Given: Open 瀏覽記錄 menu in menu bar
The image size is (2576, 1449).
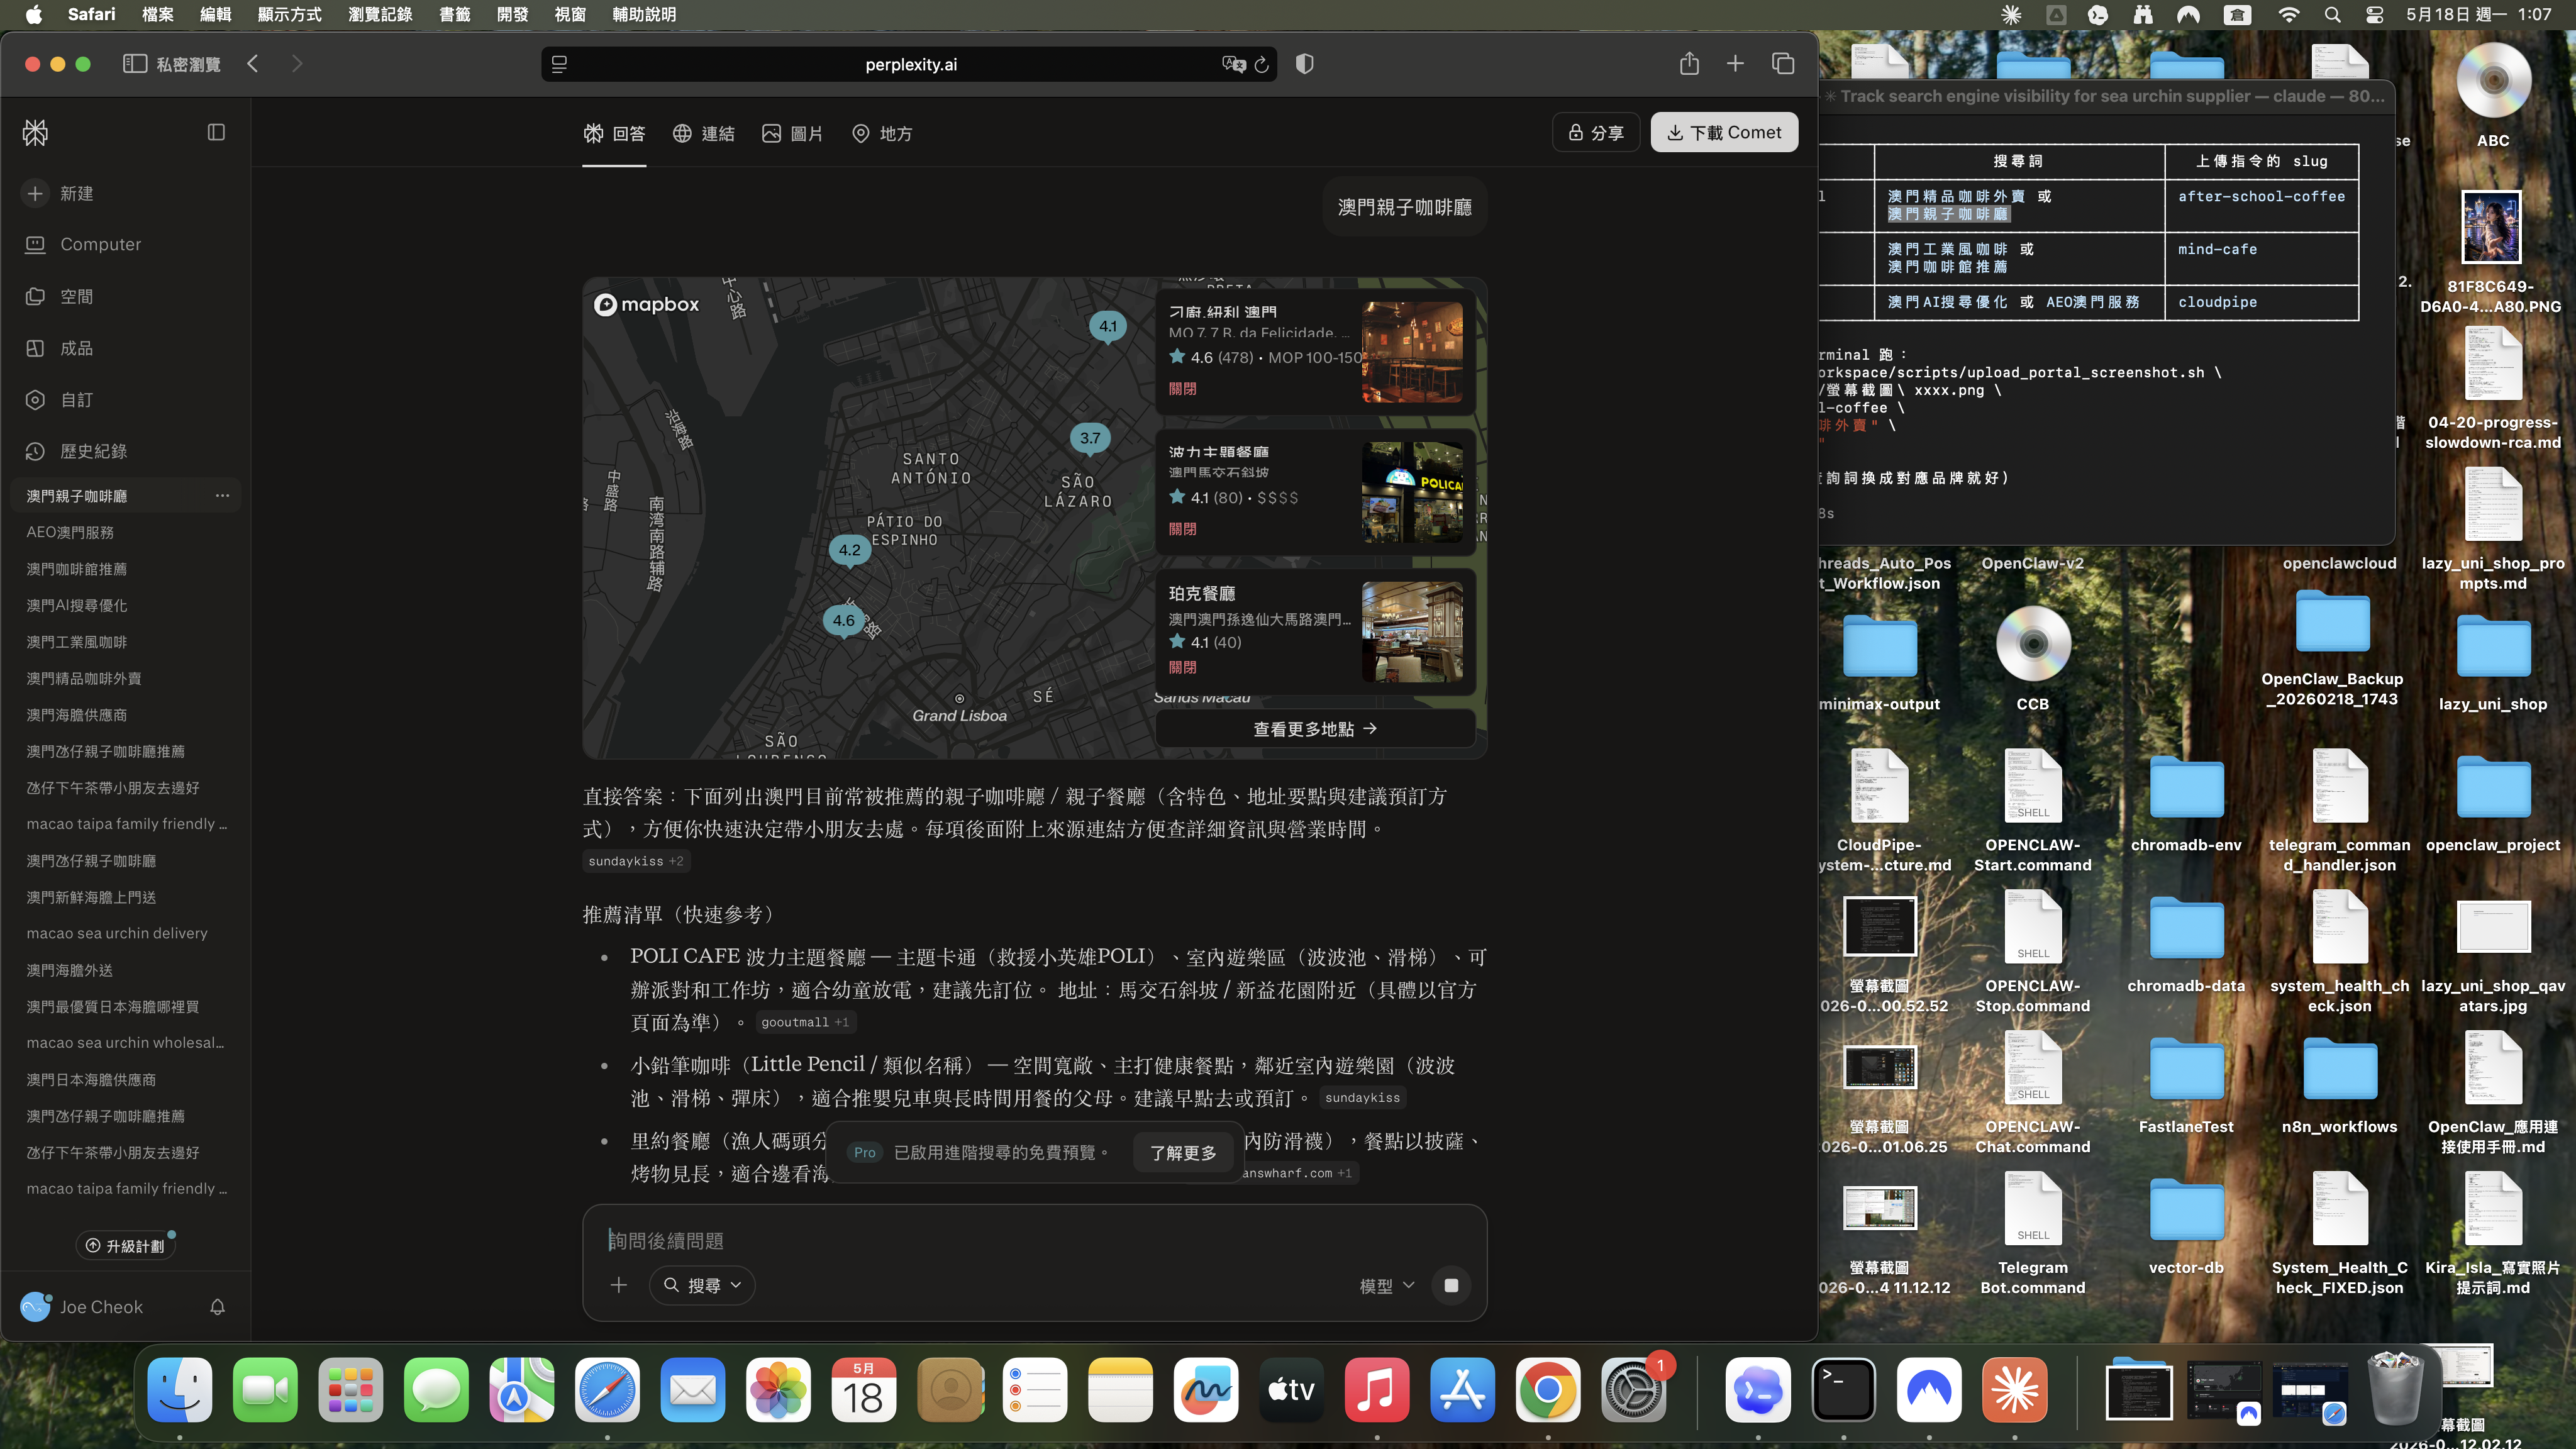Looking at the screenshot, I should click(380, 14).
